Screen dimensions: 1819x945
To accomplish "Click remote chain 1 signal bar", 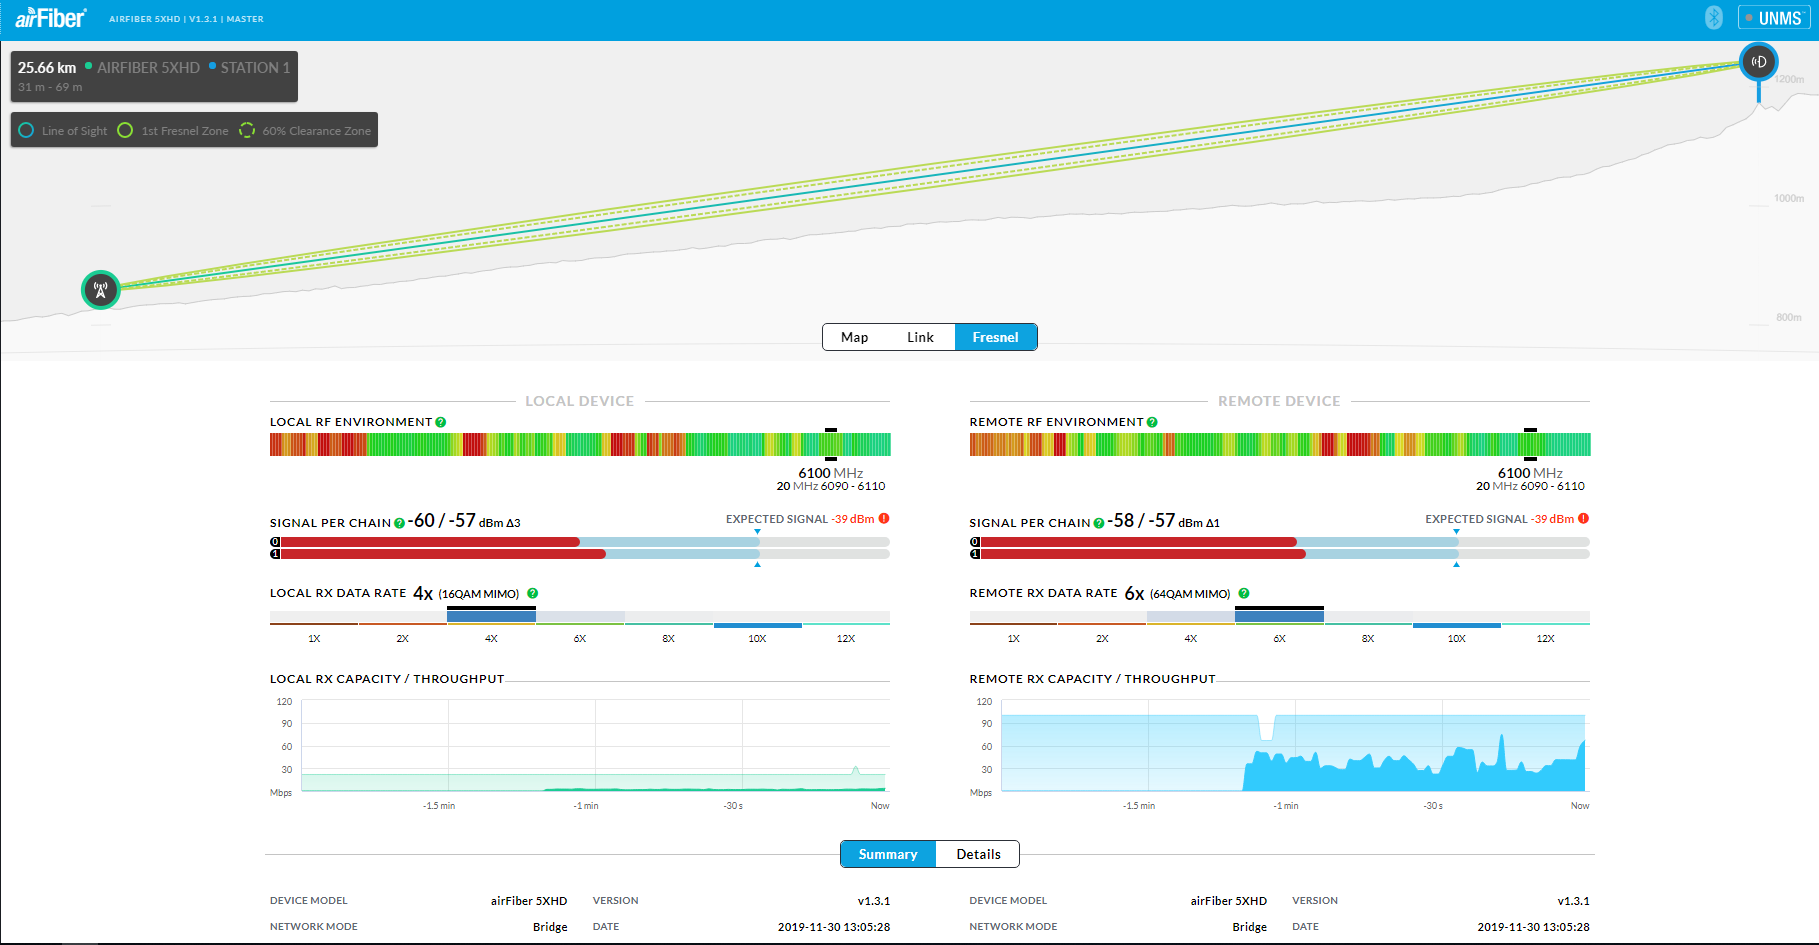I will coord(1280,554).
